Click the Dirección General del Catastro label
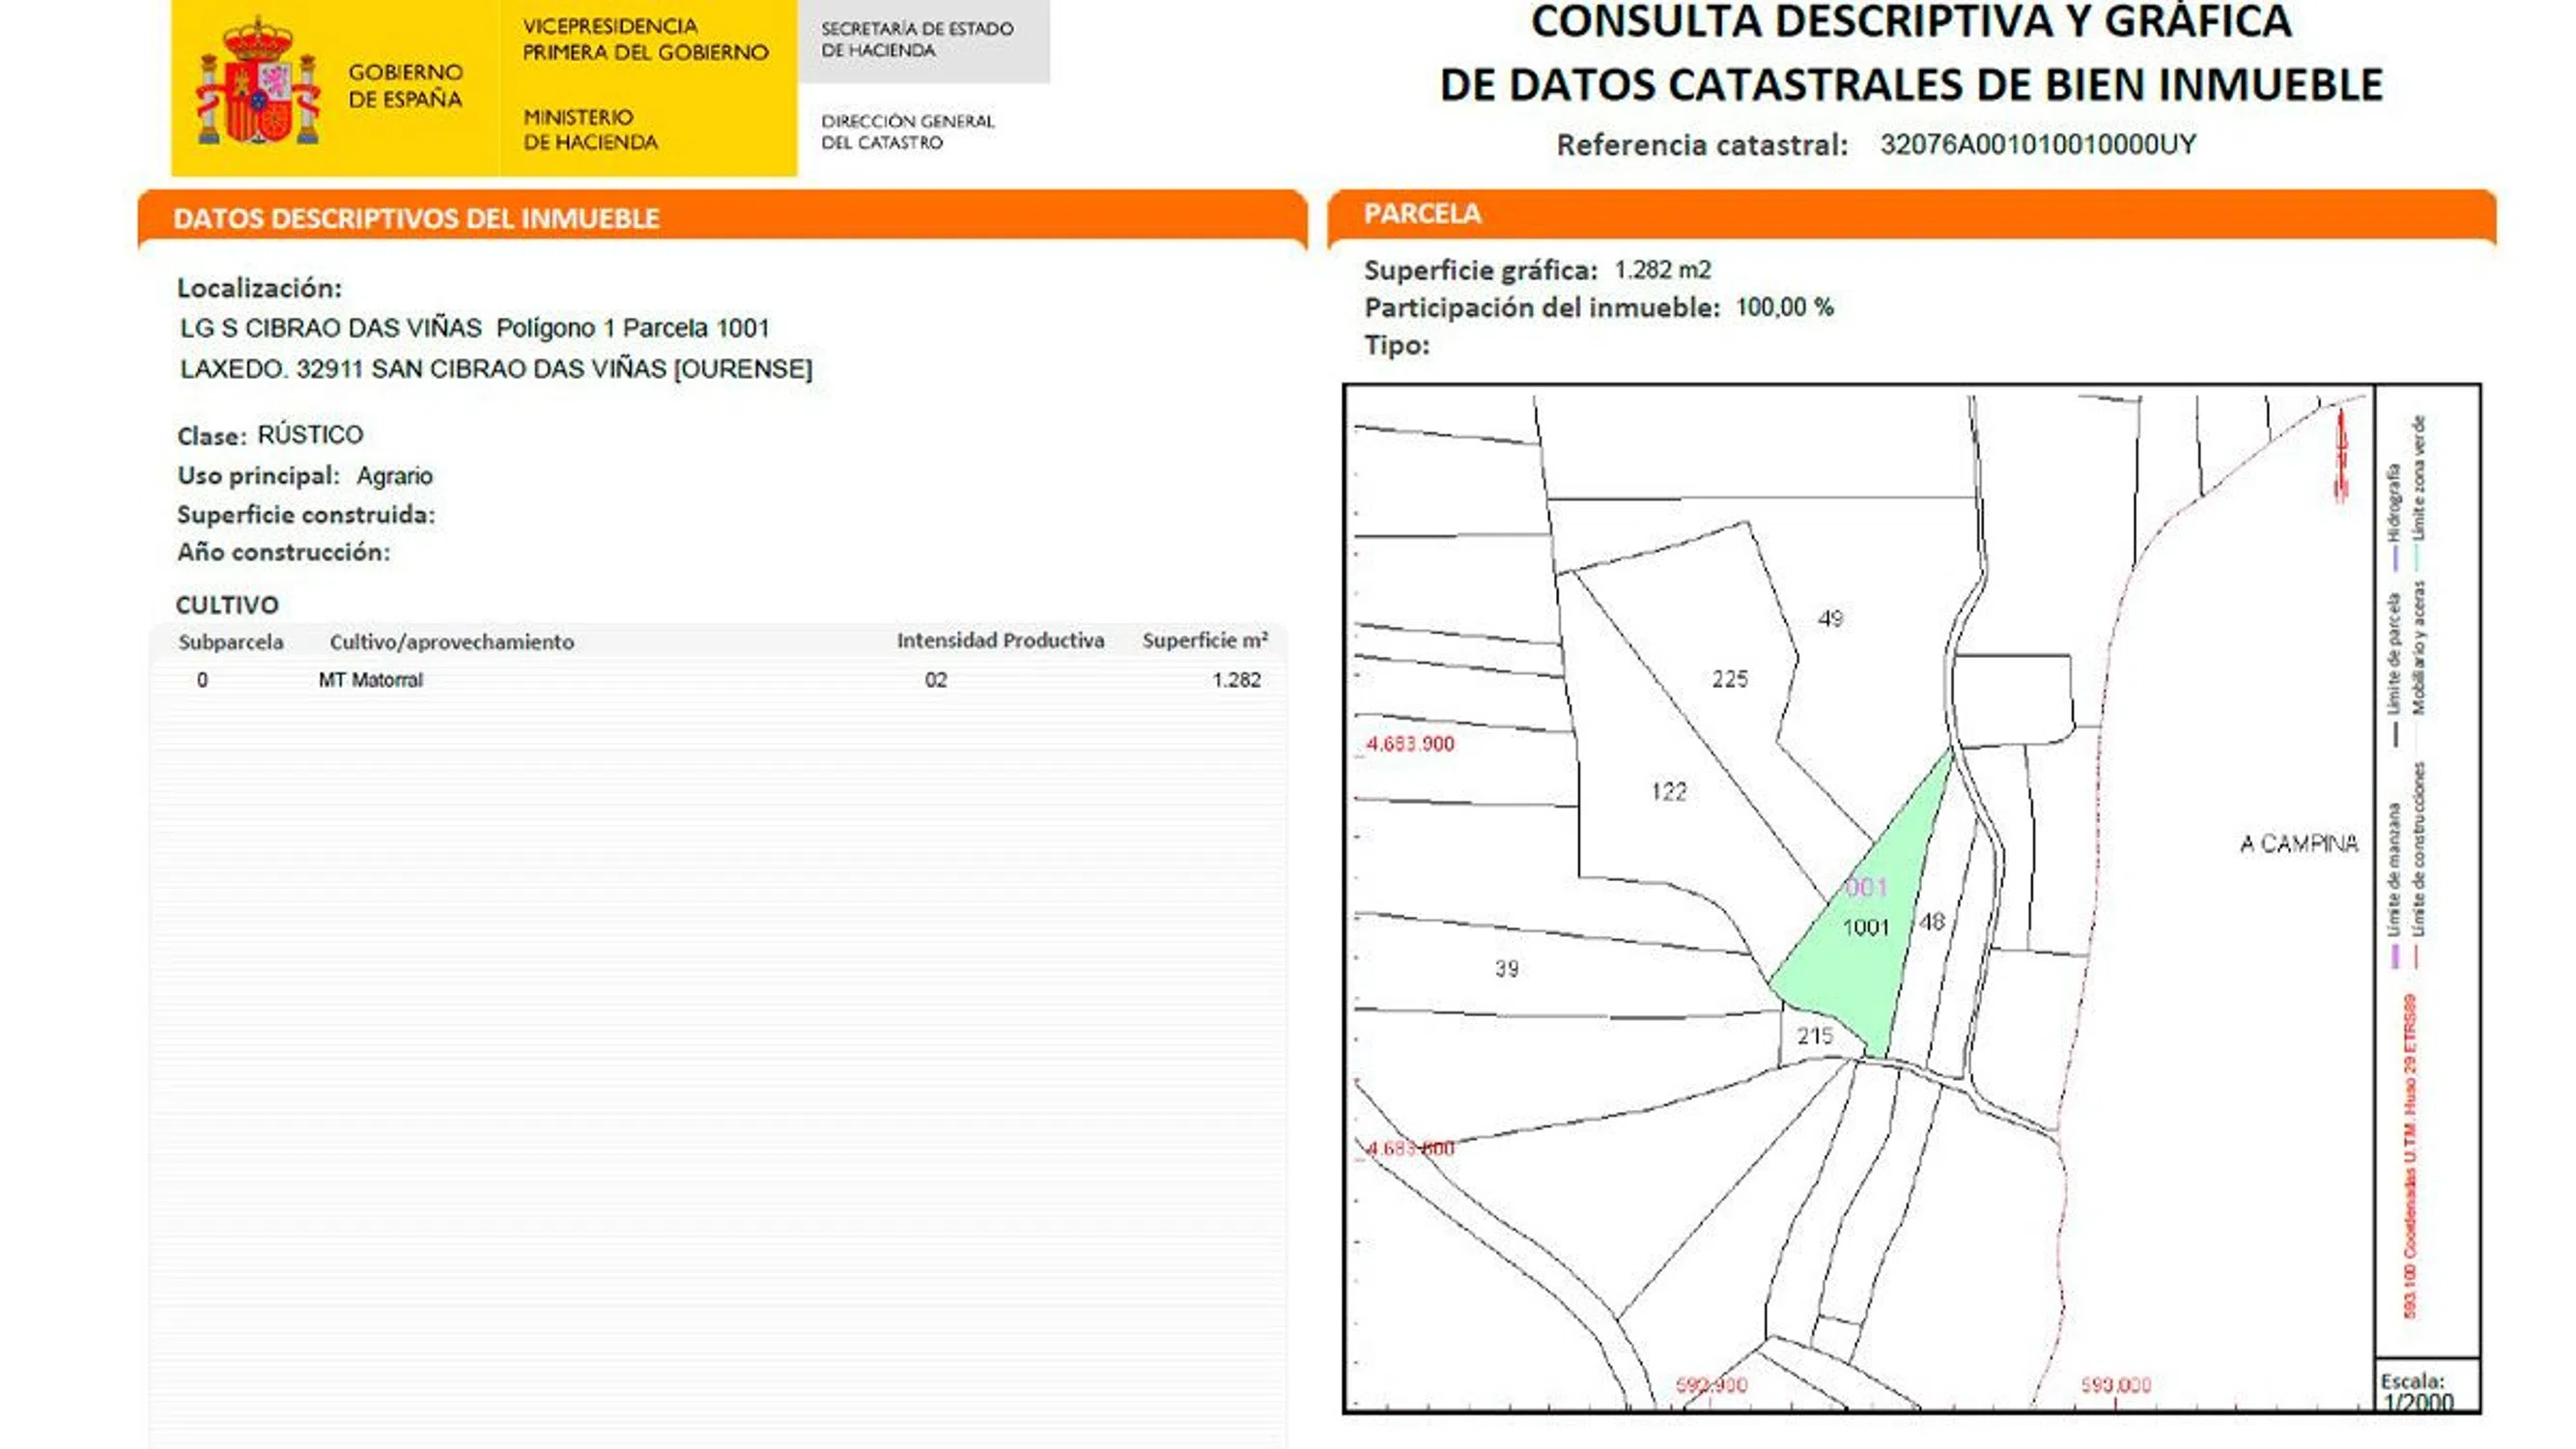This screenshot has width=2576, height=1449. (x=907, y=132)
